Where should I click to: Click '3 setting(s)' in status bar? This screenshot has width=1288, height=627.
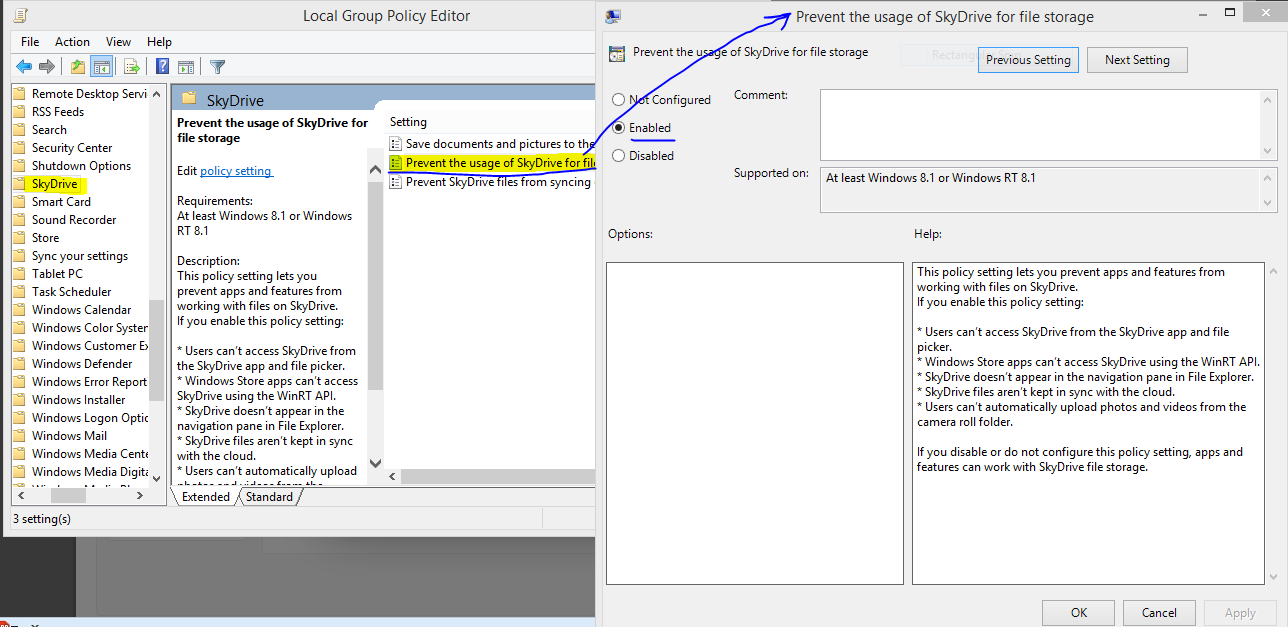coord(41,519)
